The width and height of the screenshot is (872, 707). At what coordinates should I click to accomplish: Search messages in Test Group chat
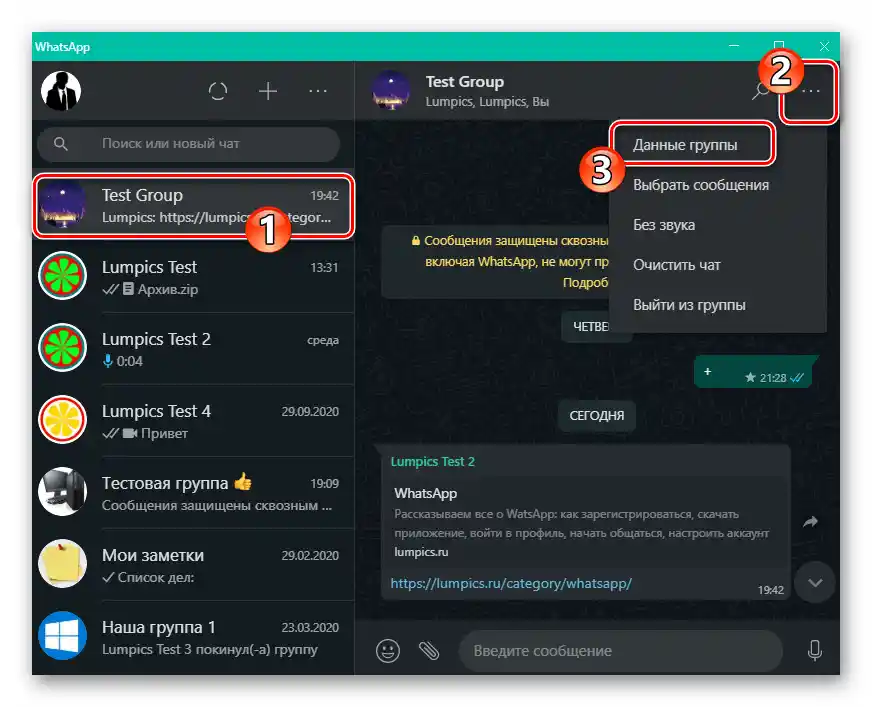(x=760, y=91)
